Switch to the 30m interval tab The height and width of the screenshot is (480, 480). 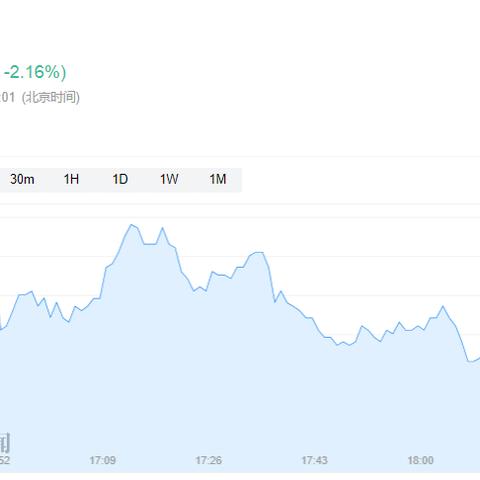tap(22, 180)
